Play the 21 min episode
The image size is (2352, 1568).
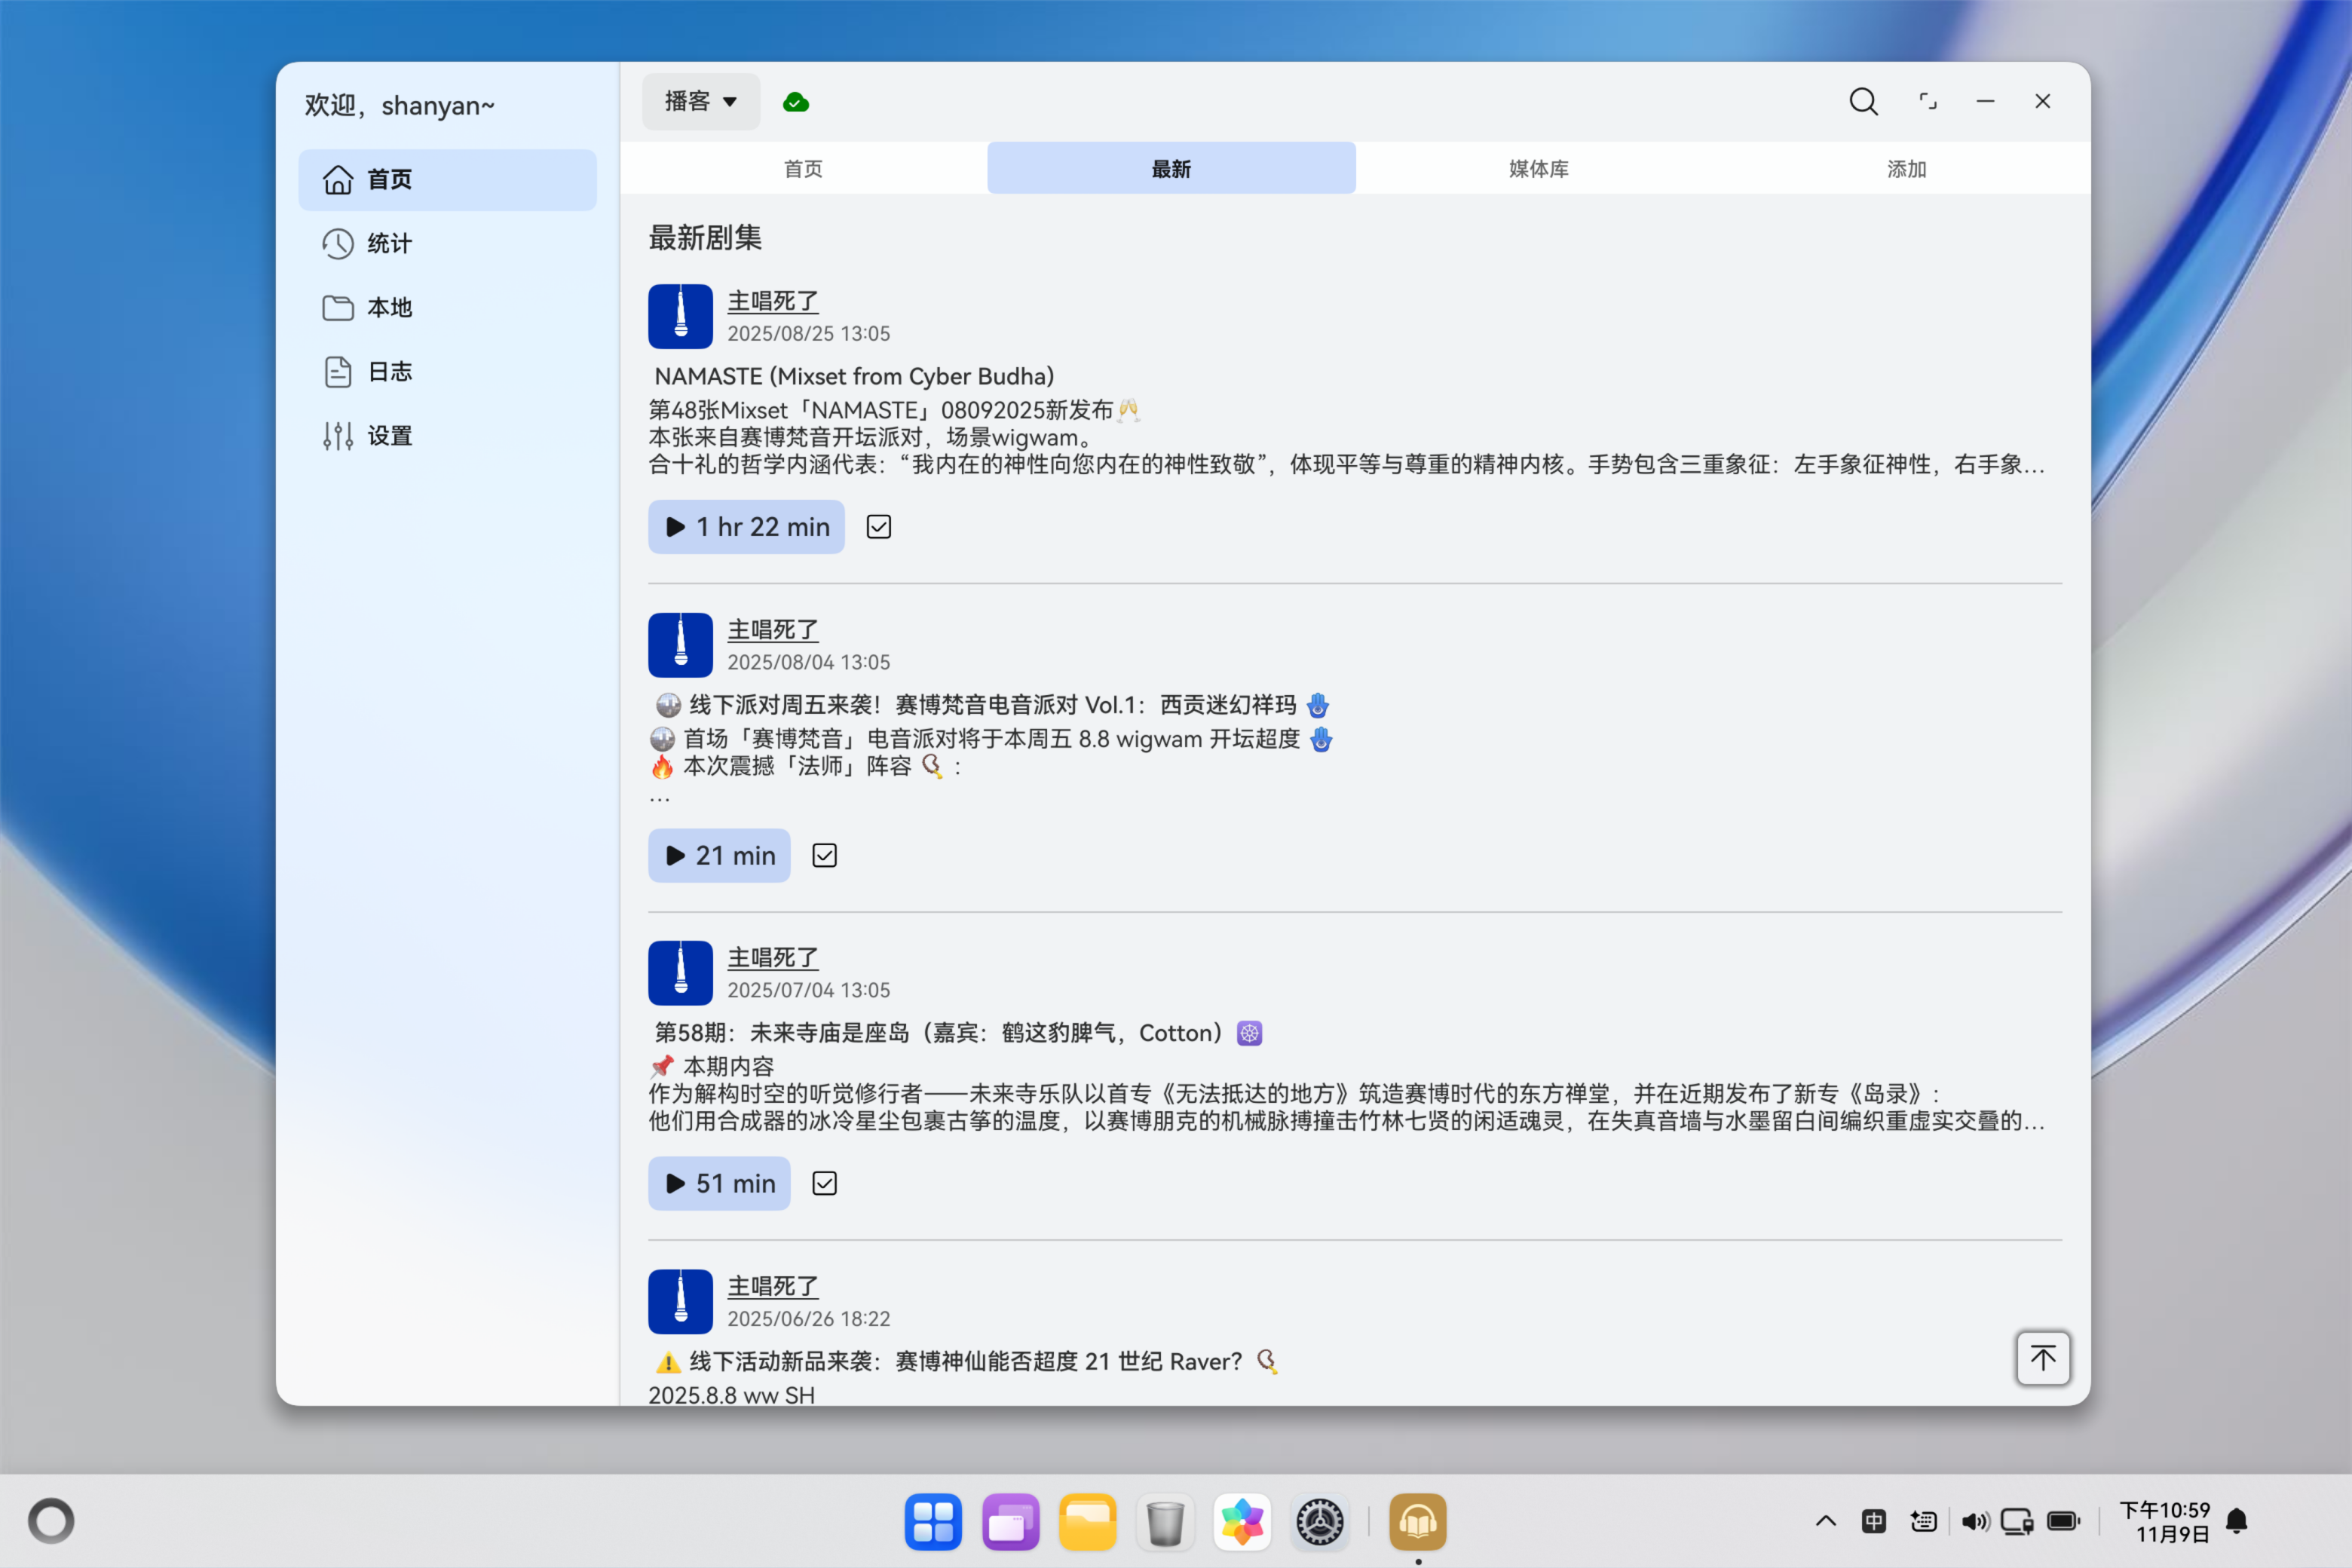719,856
